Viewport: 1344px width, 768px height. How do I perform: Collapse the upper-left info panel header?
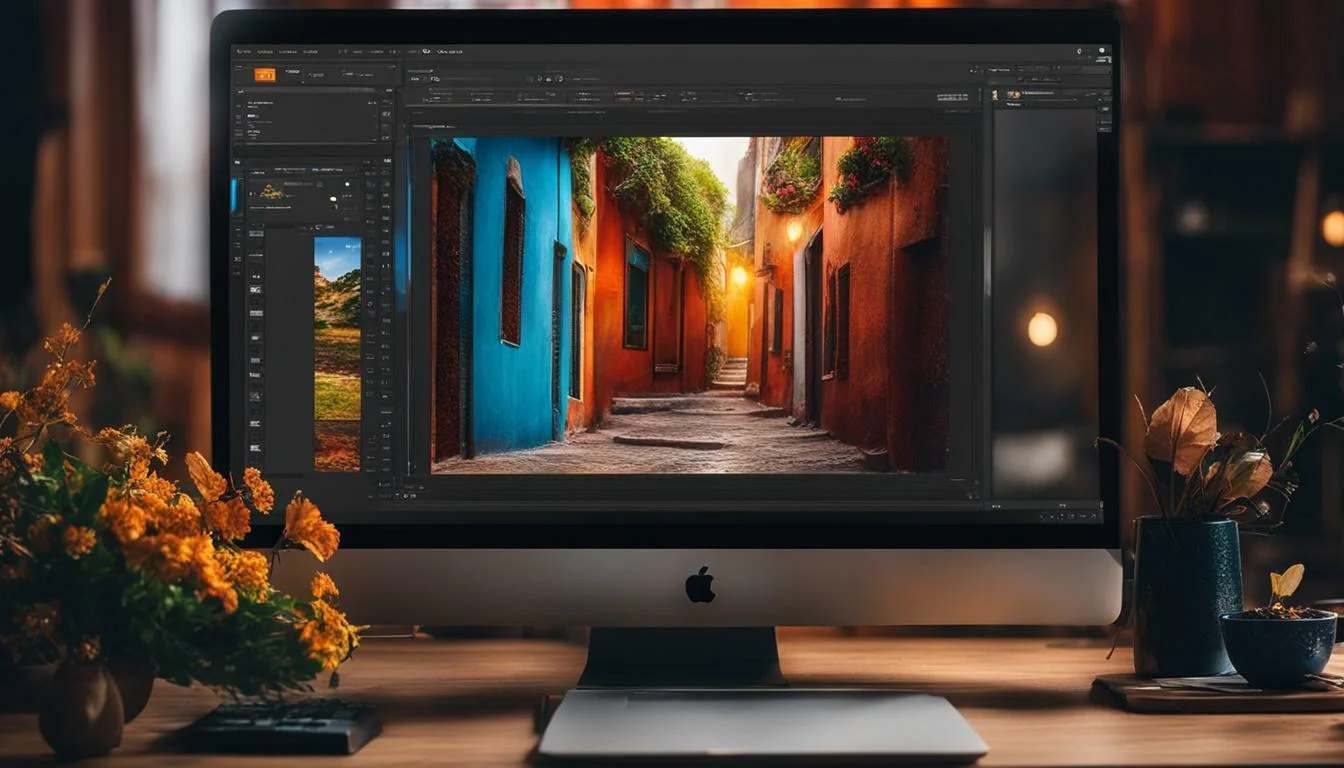pos(240,92)
